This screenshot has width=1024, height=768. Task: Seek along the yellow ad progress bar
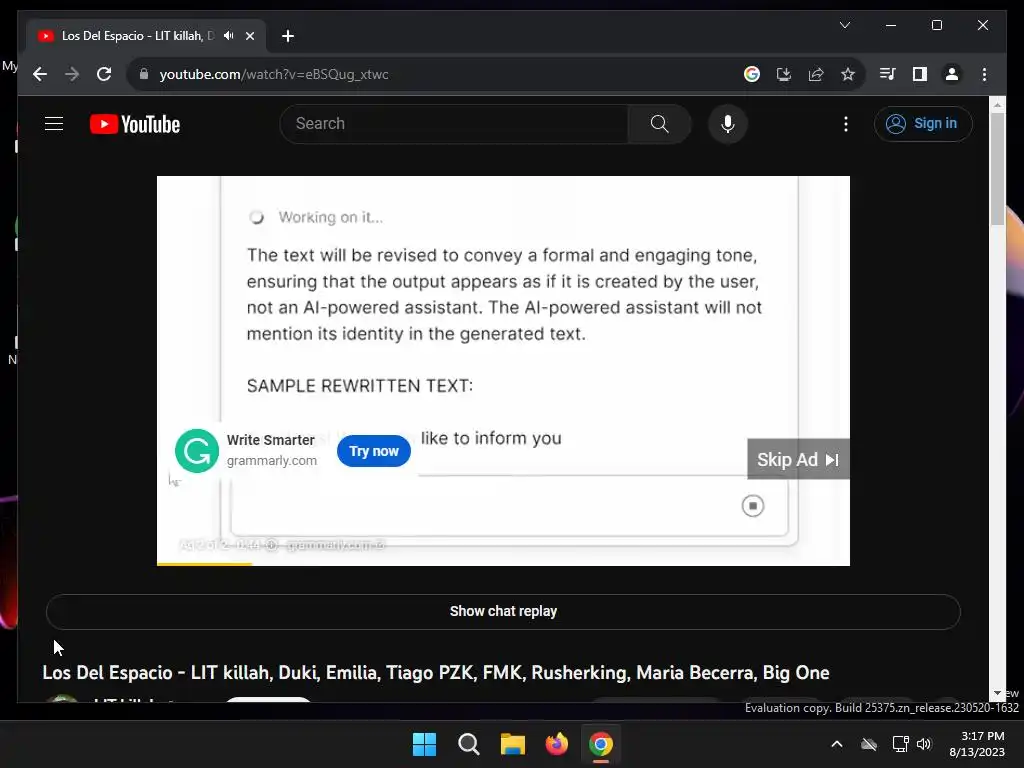click(503, 564)
